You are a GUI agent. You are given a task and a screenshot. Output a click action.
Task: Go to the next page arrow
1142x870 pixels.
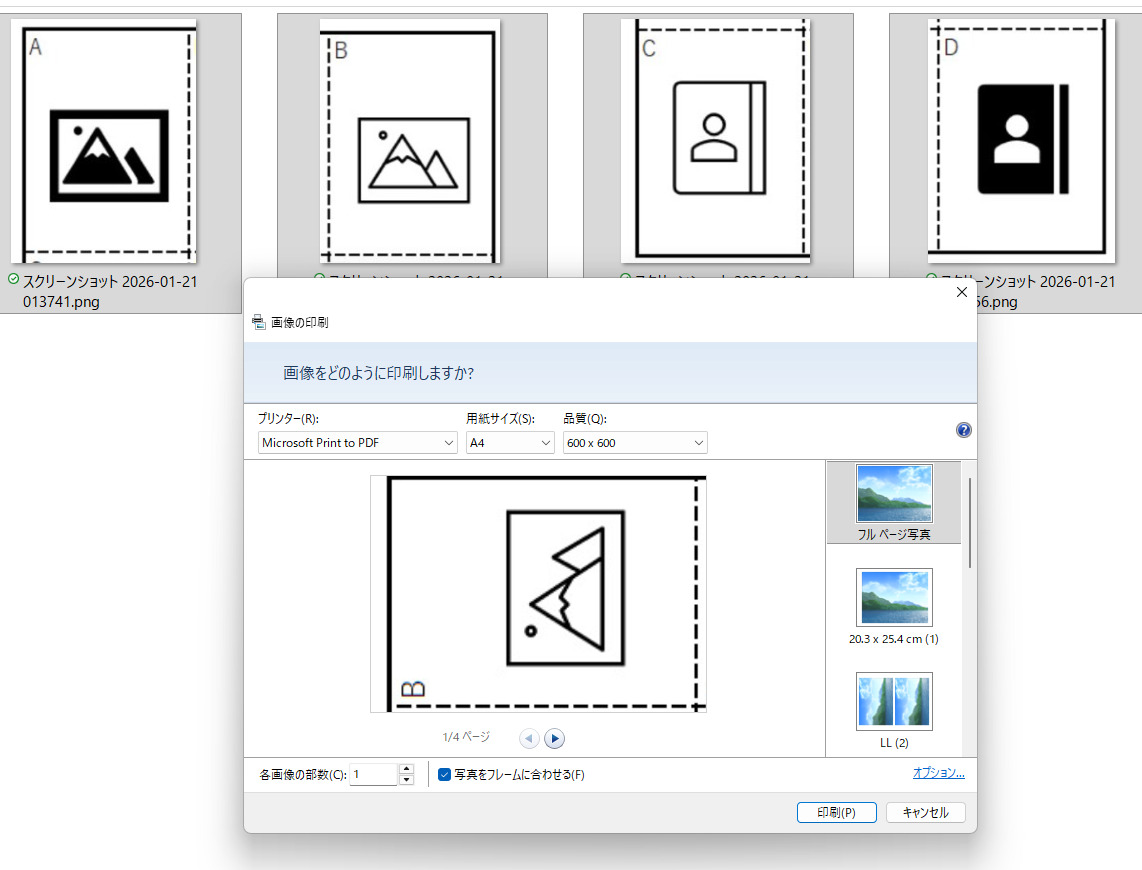click(x=555, y=738)
